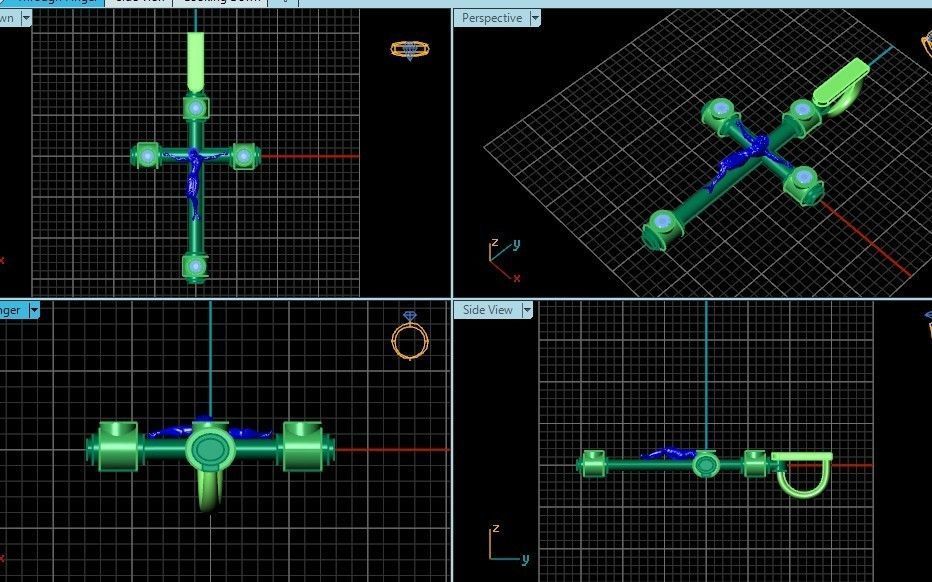
Task: Open the Side View viewport dropdown arrow
Action: (527, 310)
